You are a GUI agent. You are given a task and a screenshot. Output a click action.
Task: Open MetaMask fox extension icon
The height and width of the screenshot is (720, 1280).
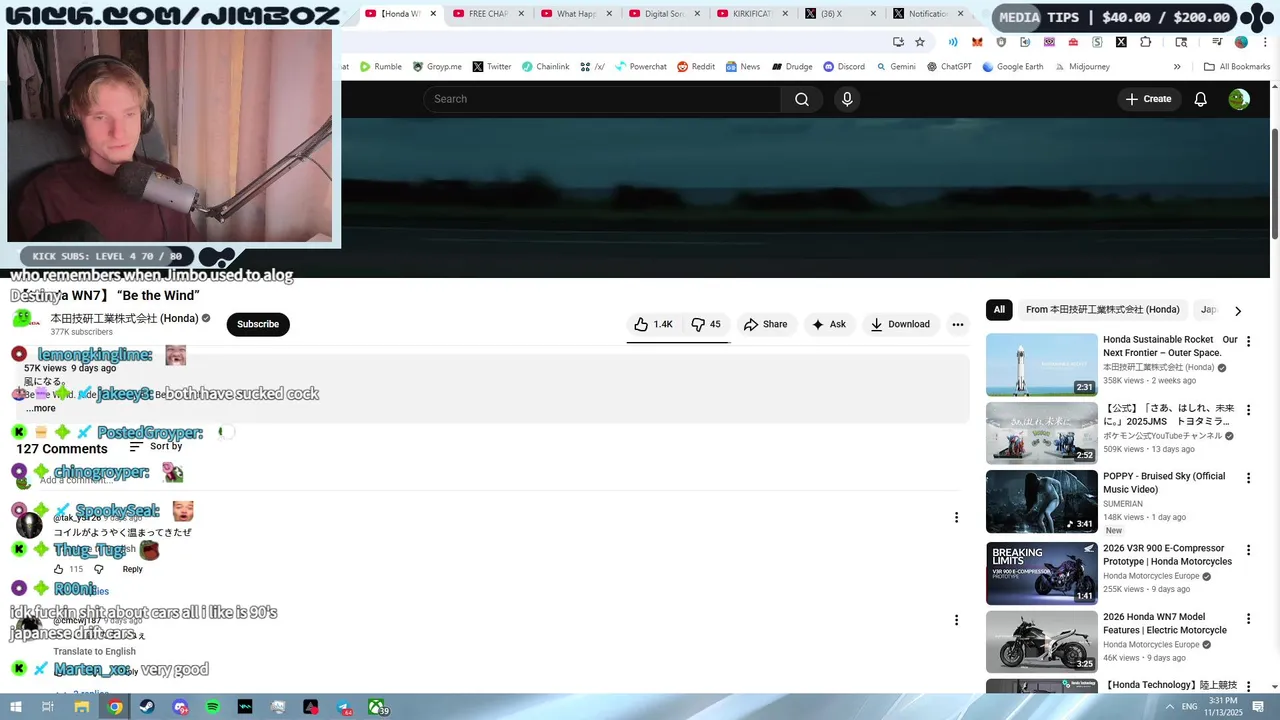(x=977, y=42)
